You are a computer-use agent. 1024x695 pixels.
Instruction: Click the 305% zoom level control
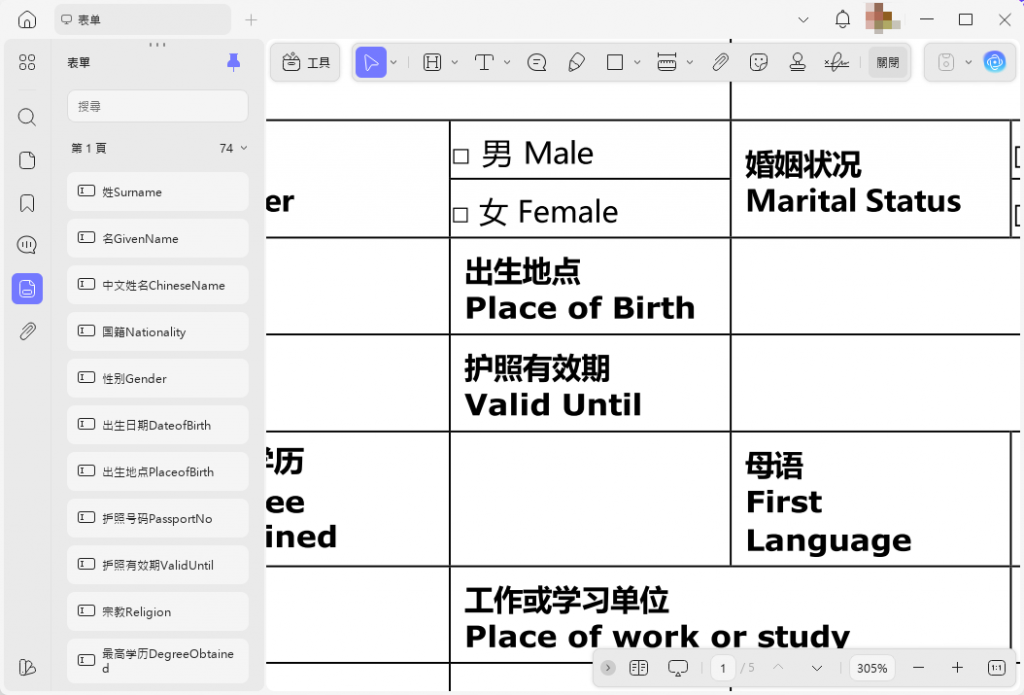coord(871,668)
